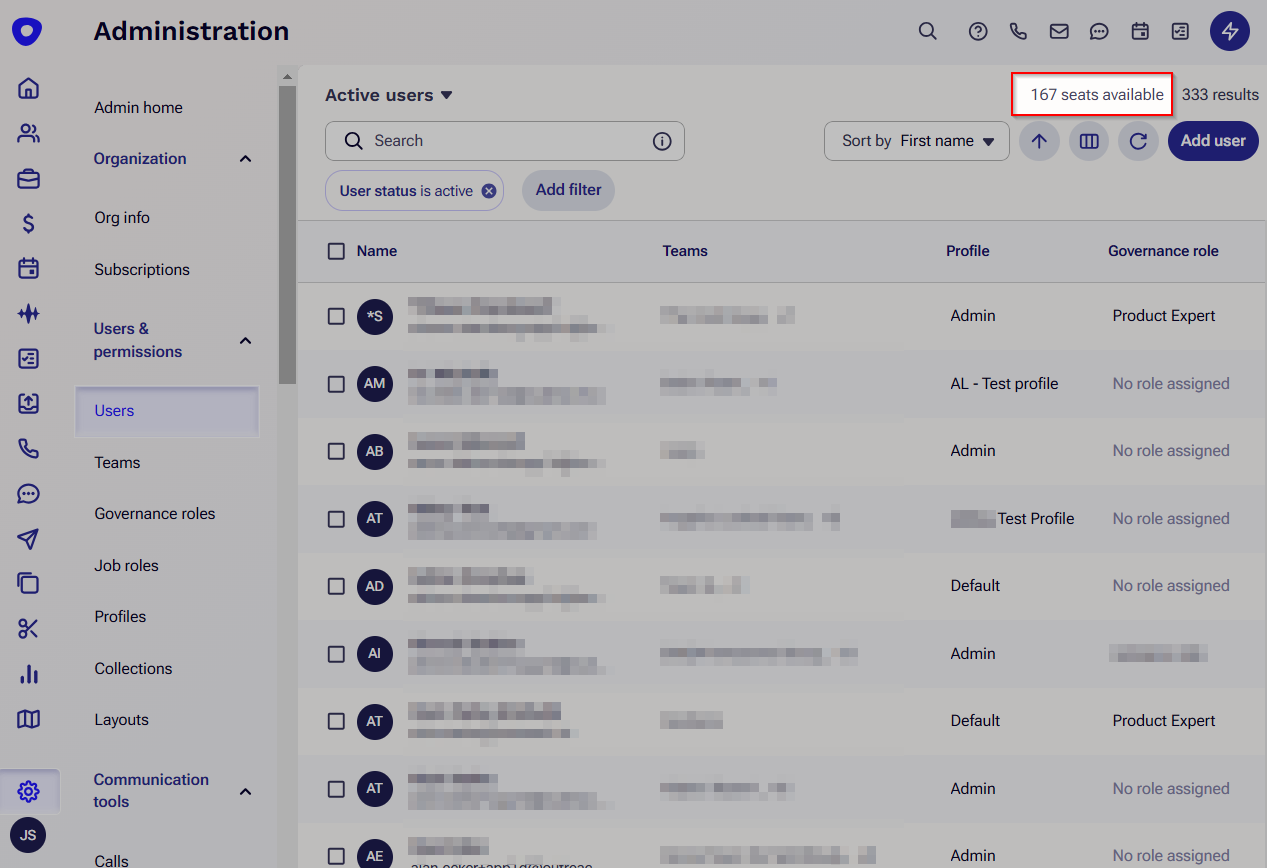Collapse the Communication tools section
Viewport: 1267px width, 868px height.
[x=246, y=792]
